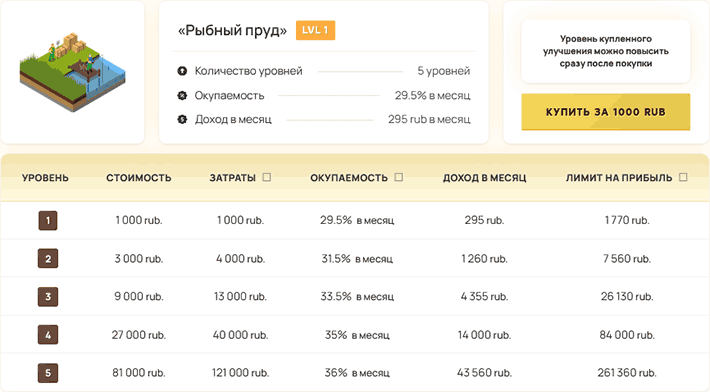
Task: Click the 'Количество уровней' label
Action: (249, 71)
